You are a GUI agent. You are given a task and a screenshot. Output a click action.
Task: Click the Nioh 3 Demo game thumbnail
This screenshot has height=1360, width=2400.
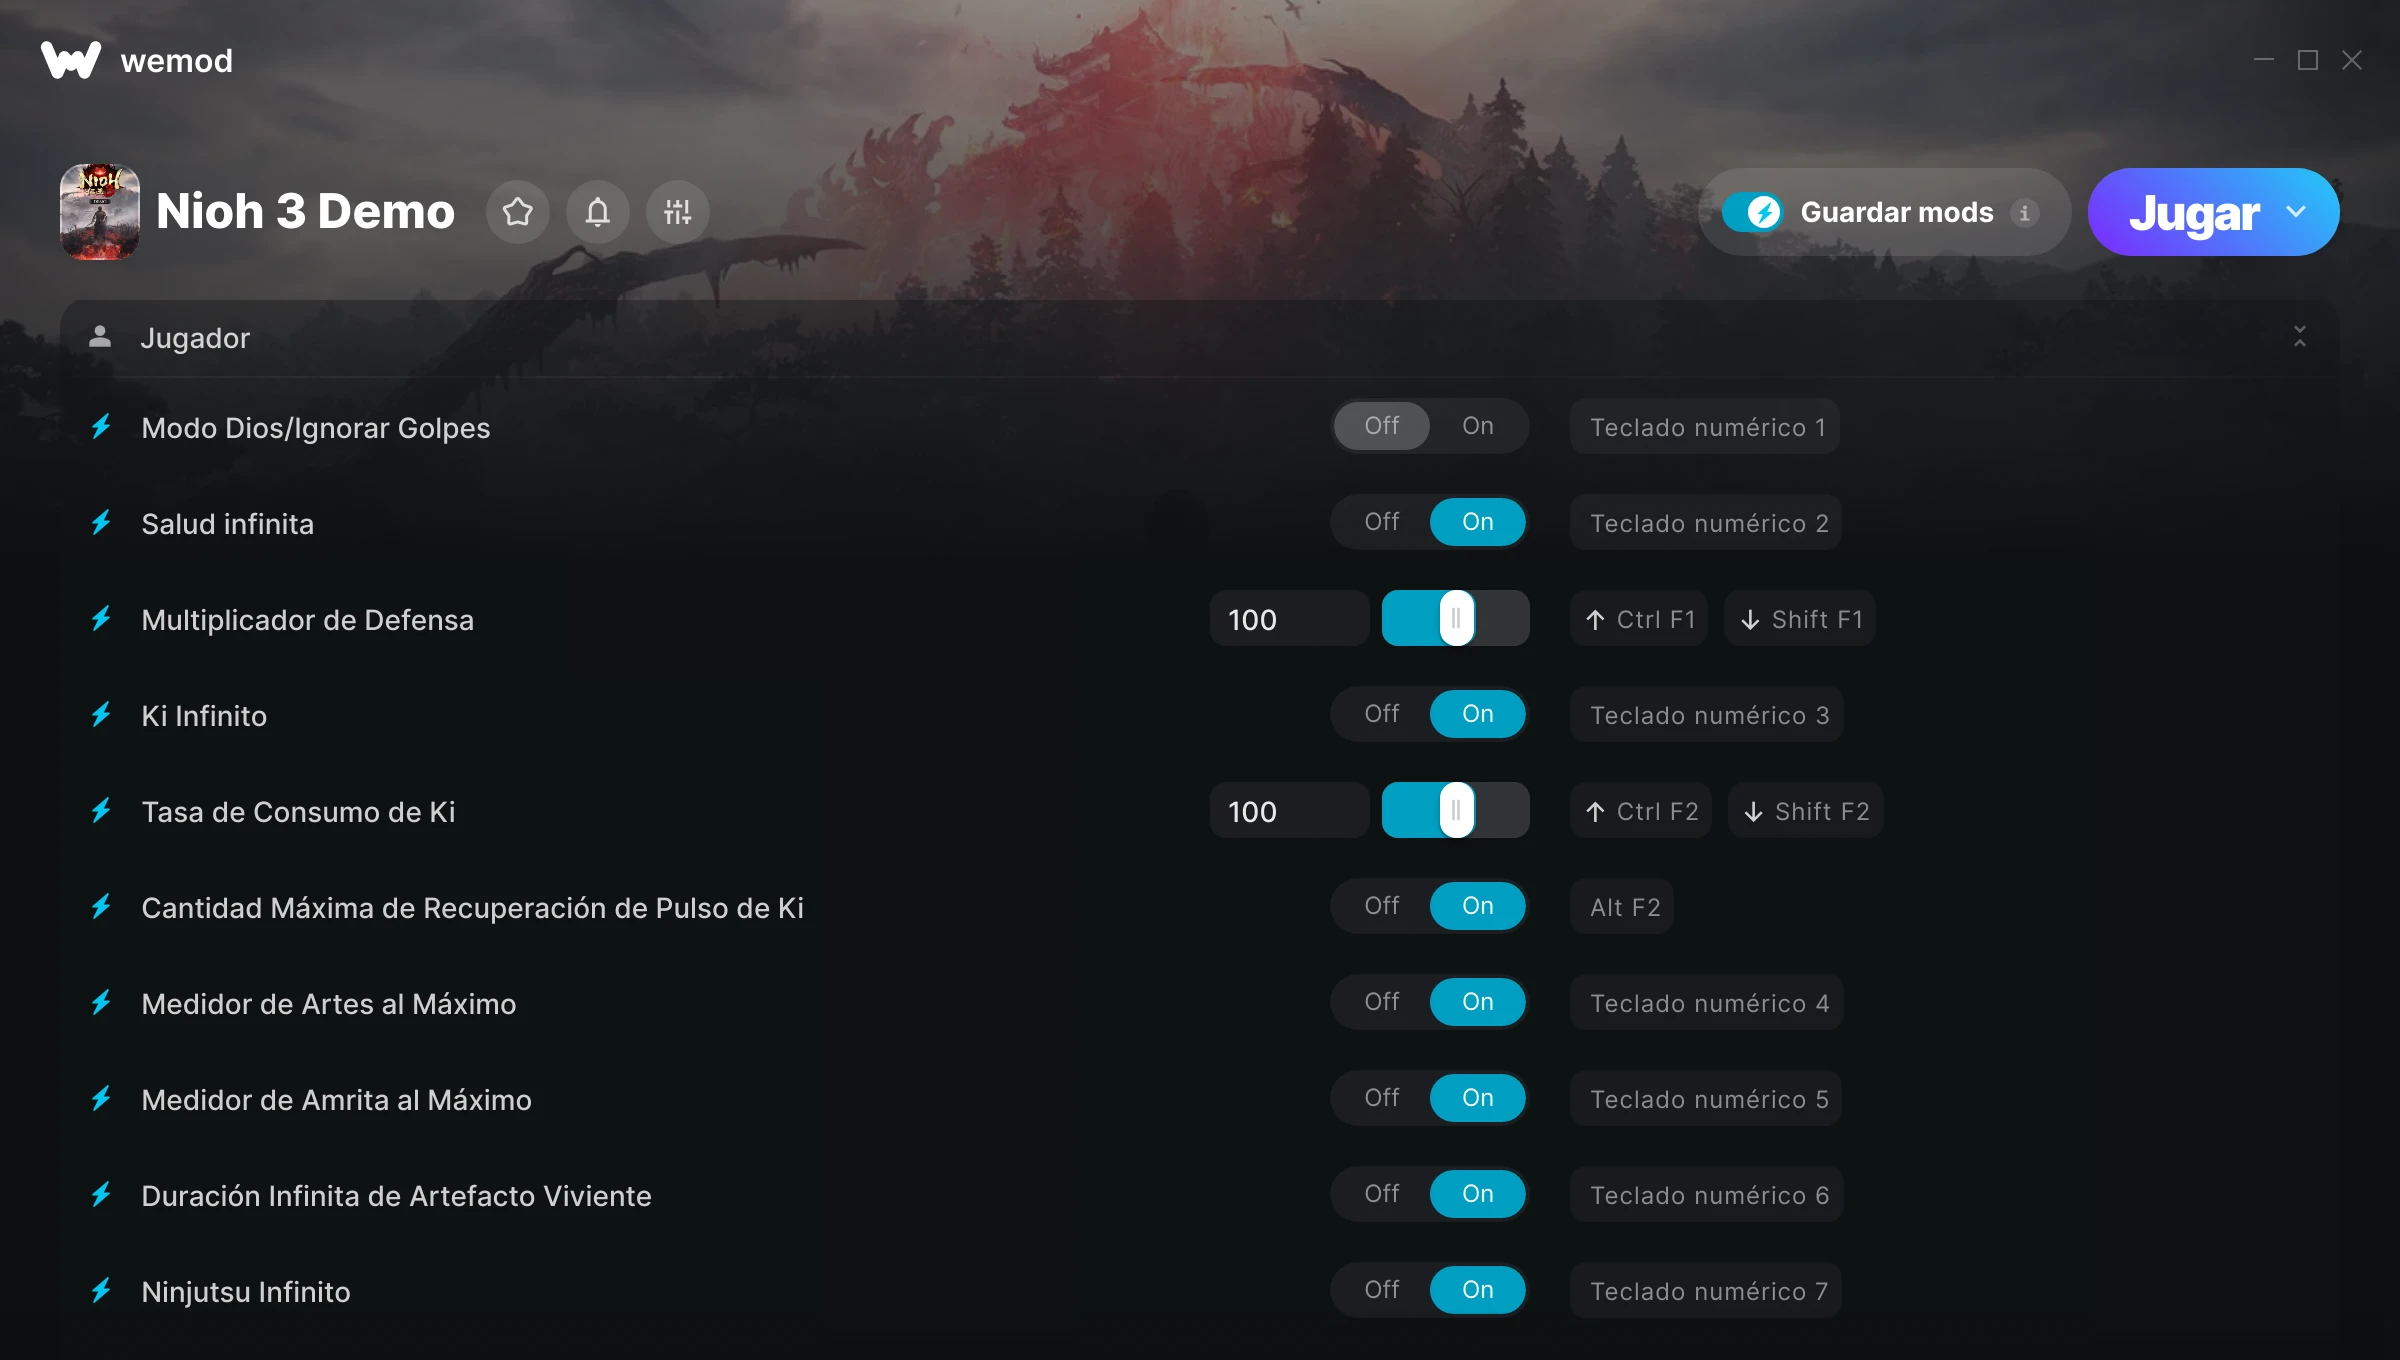(100, 212)
